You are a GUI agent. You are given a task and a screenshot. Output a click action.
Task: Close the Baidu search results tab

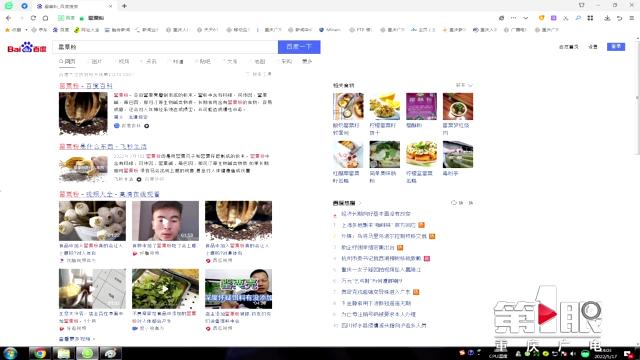pyautogui.click(x=110, y=6)
